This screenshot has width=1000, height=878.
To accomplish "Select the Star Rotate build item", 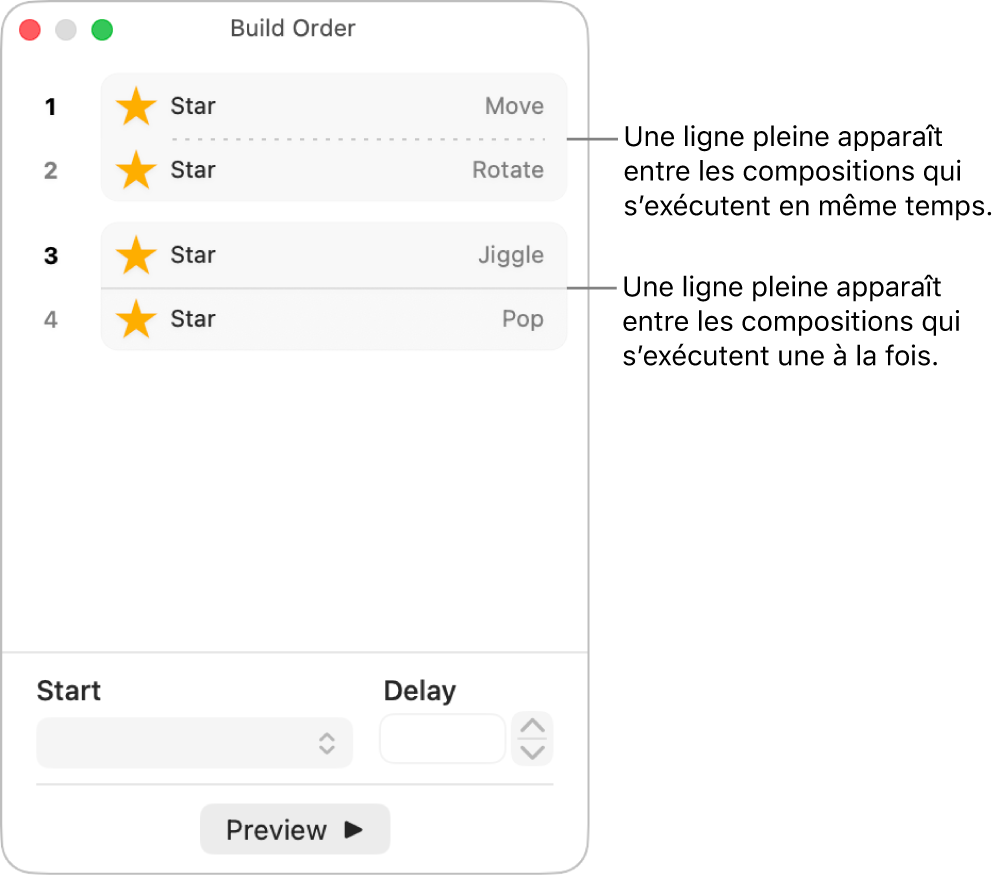I will click(330, 170).
